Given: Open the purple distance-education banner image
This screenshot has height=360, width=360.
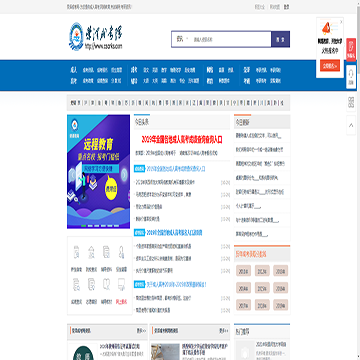Looking at the screenshot, I should pyautogui.click(x=98, y=172).
